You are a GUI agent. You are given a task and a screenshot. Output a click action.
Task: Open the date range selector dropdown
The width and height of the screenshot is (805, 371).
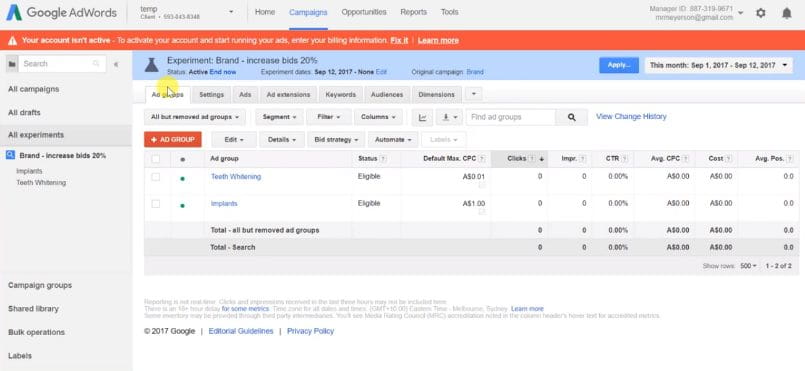coord(718,65)
